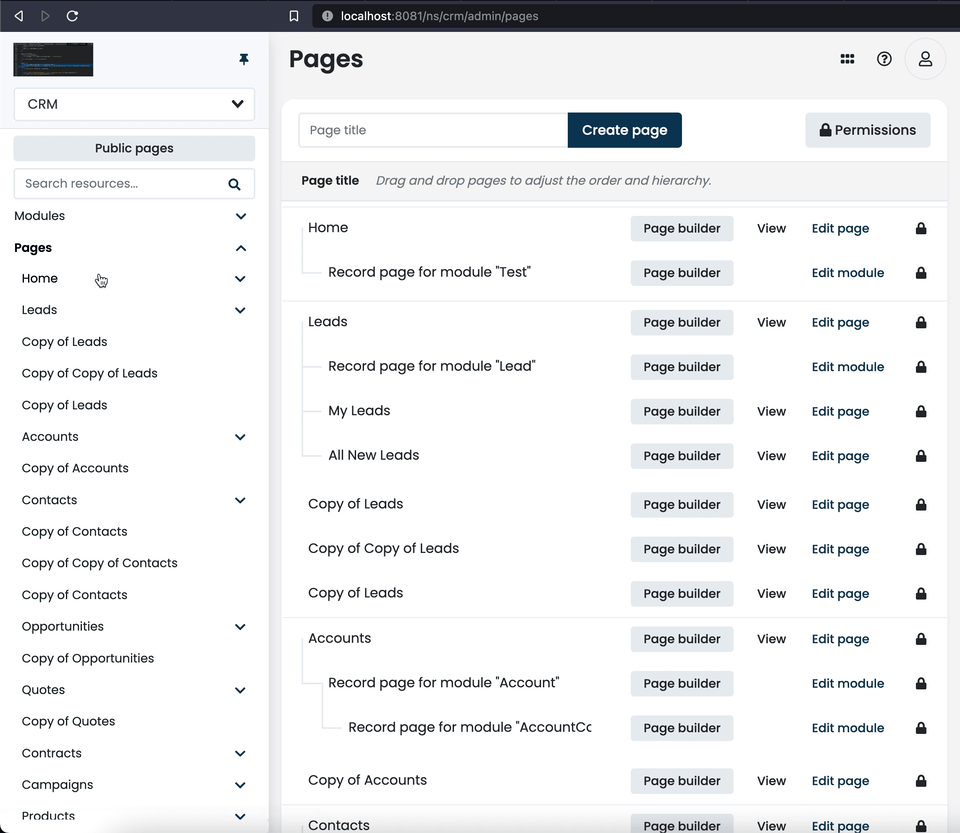Viewport: 960px width, 833px height.
Task: Expand Quotes in sidebar with its chevron
Action: click(x=241, y=690)
